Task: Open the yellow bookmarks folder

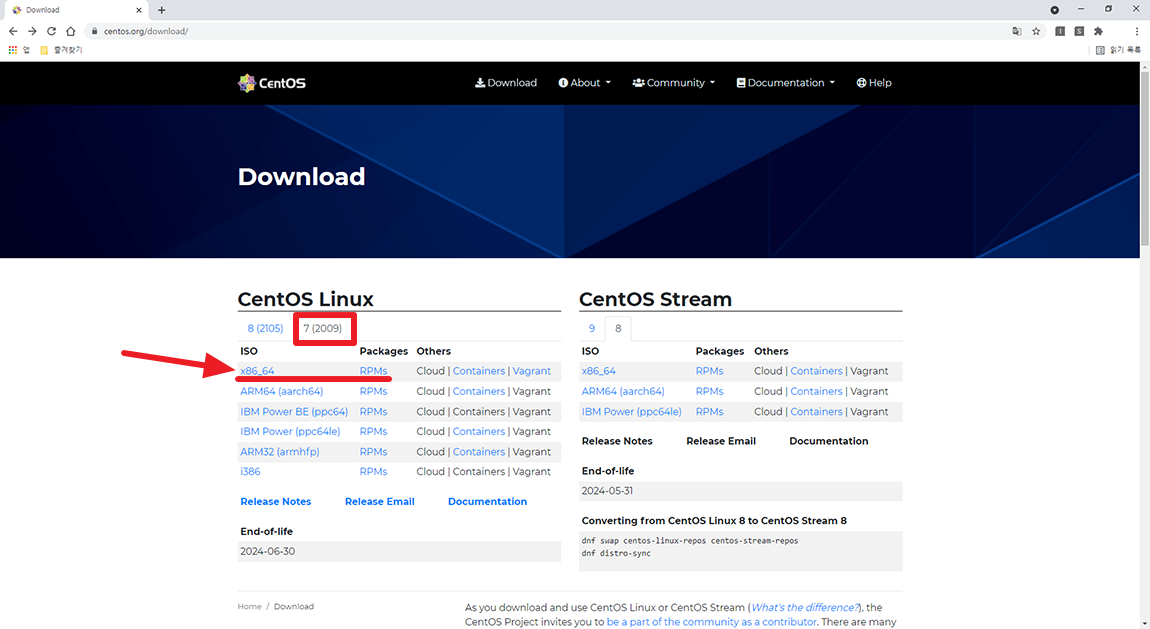Action: 61,50
